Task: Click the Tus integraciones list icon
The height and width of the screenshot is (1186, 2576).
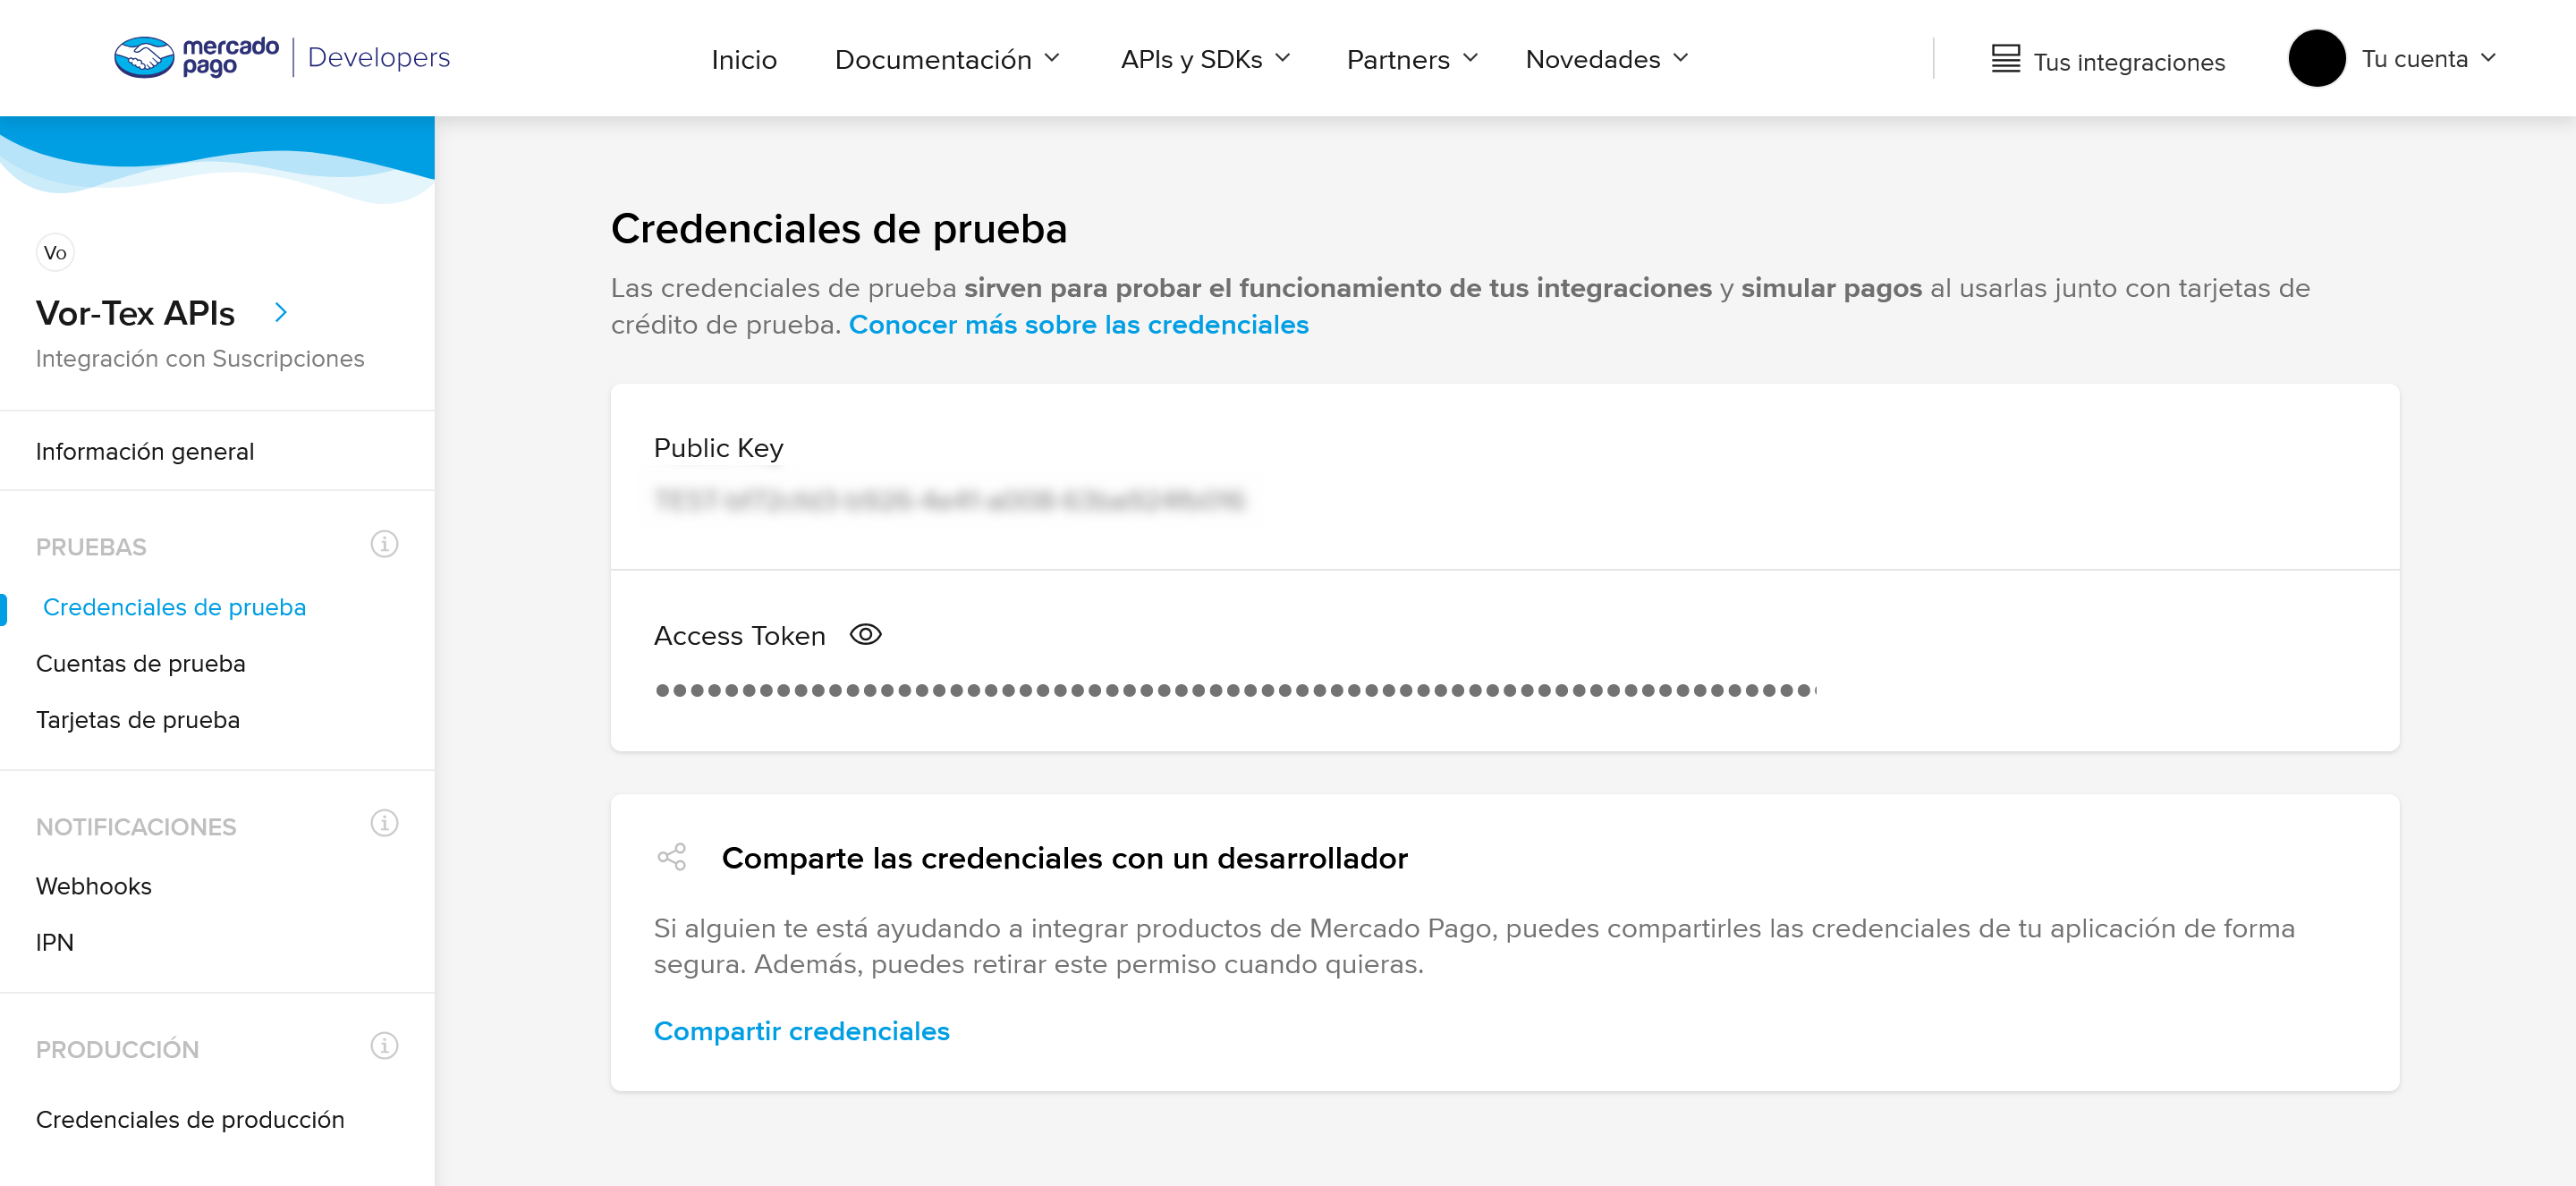Action: (2005, 59)
